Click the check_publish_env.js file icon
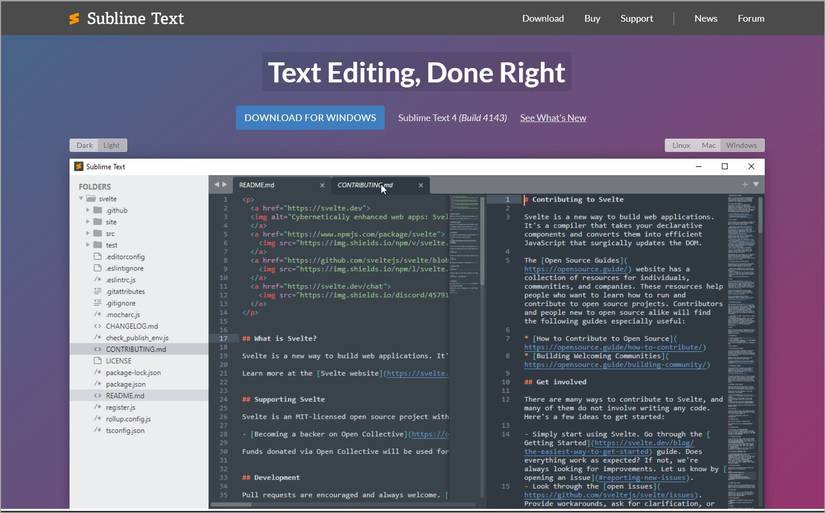 coord(97,337)
